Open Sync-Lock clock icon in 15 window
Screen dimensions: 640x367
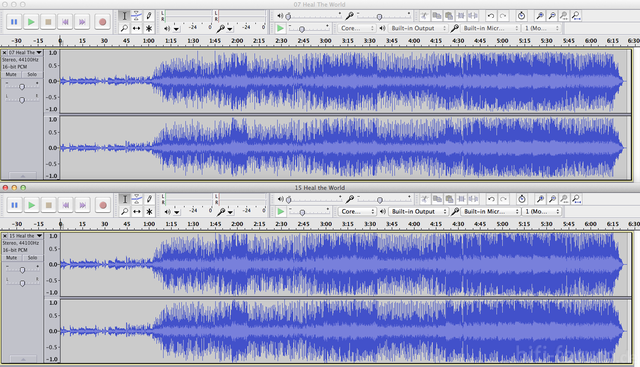[522, 199]
